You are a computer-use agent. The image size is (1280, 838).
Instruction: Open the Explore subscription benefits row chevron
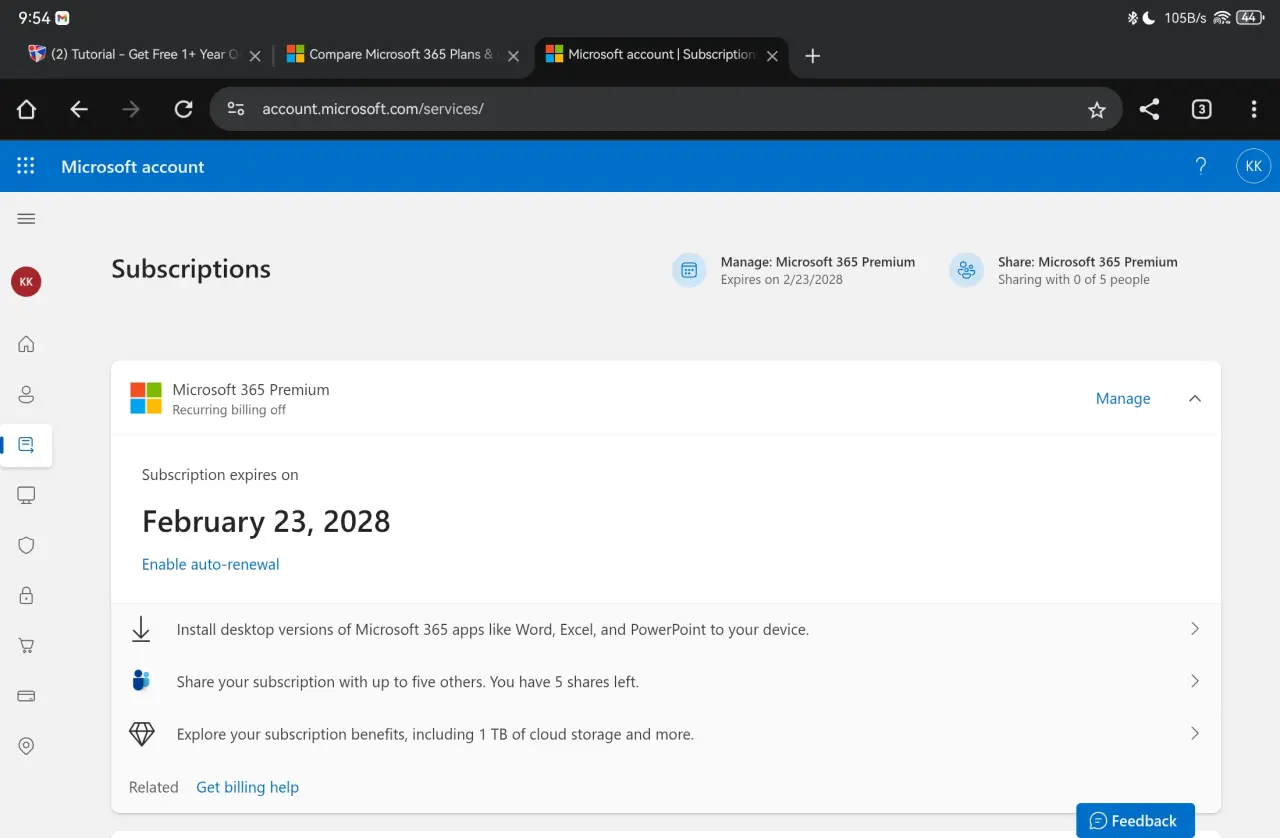coord(1194,733)
